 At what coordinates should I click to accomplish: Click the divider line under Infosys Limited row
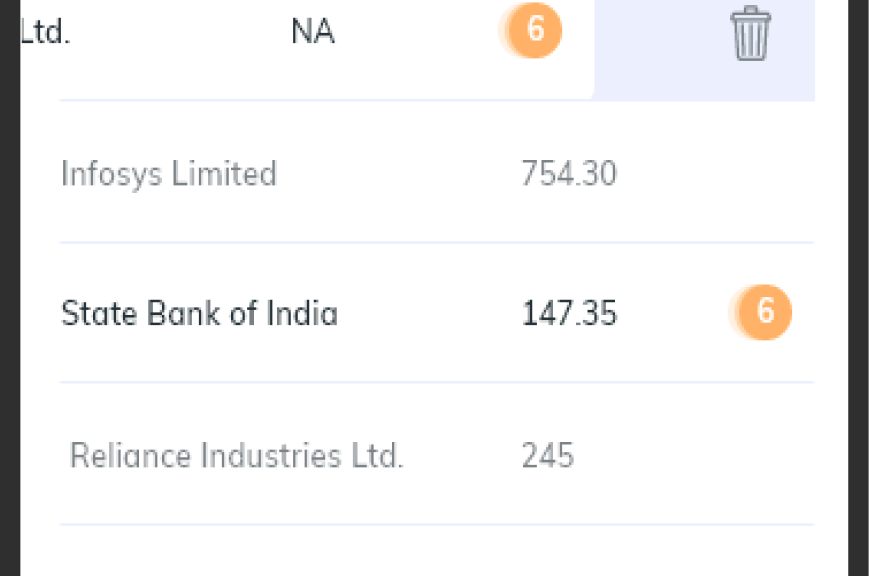coord(437,242)
